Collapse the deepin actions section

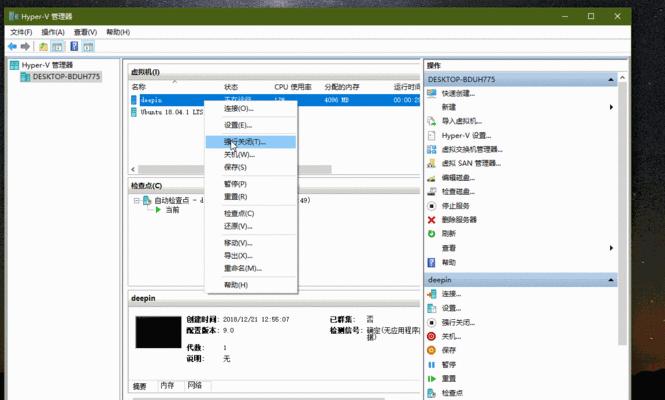611,280
